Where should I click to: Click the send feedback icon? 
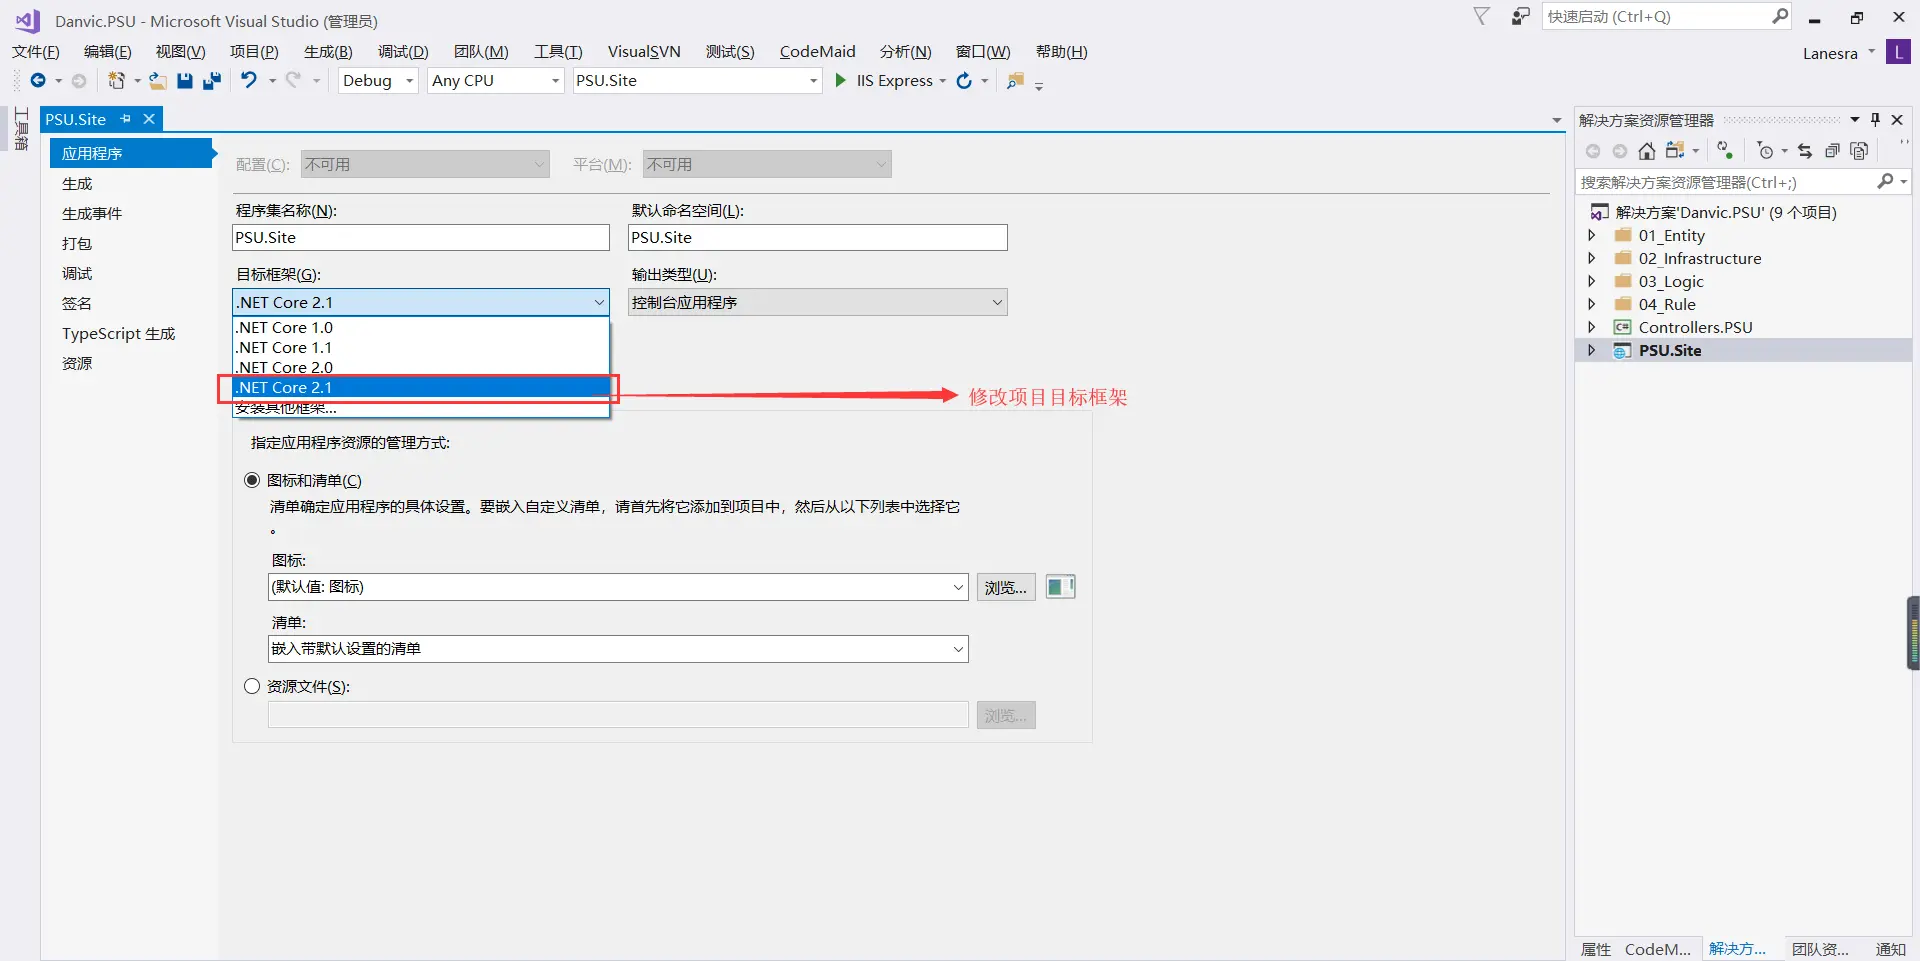[x=1521, y=17]
